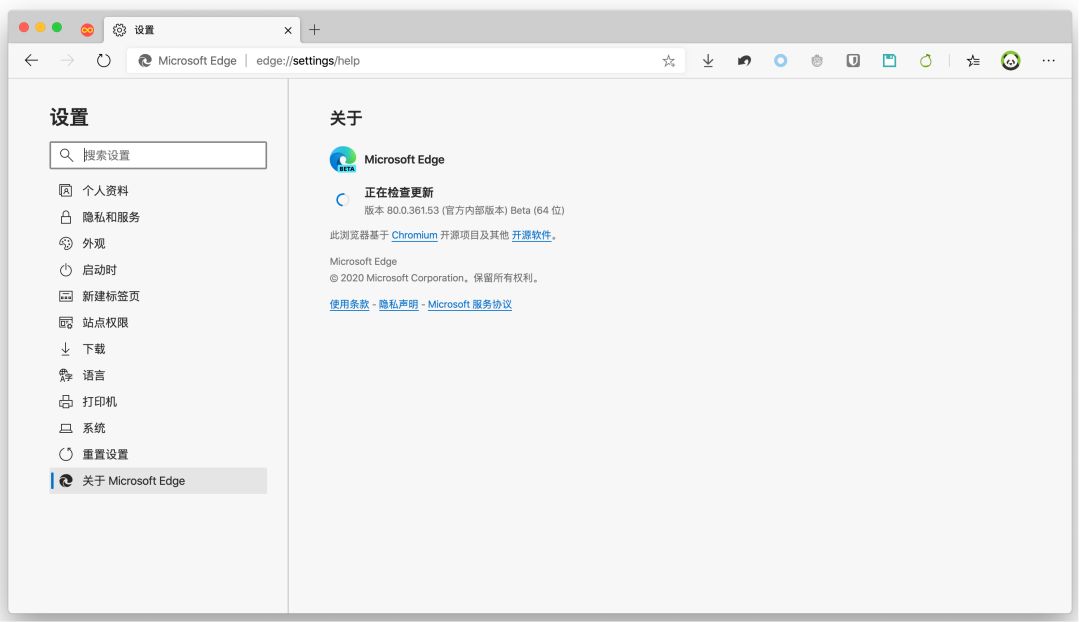Open 个人资料 settings section

coord(158,191)
